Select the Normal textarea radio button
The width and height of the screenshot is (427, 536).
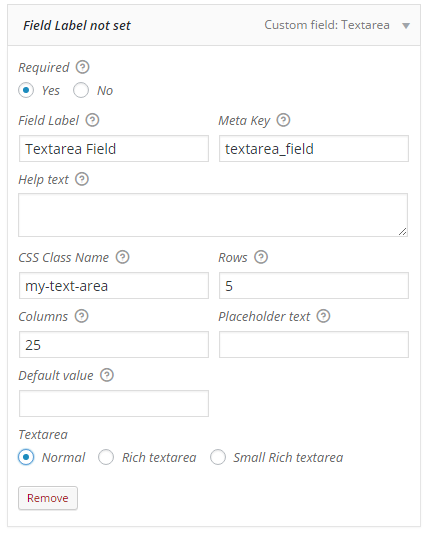[26, 457]
